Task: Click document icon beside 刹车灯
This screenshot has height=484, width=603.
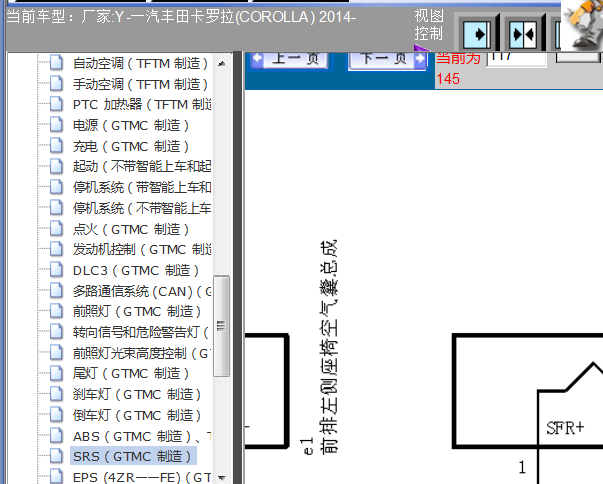Action: click(x=57, y=394)
